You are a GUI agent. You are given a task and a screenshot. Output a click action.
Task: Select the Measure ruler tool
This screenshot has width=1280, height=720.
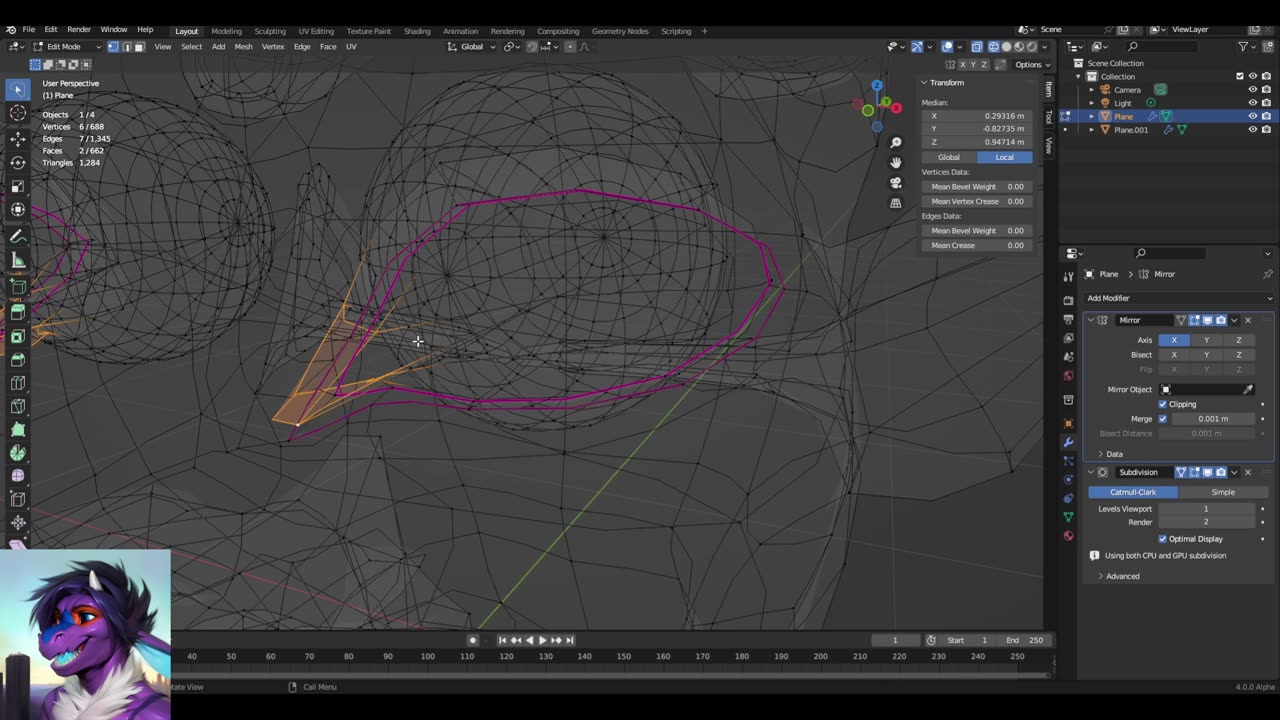pos(18,261)
